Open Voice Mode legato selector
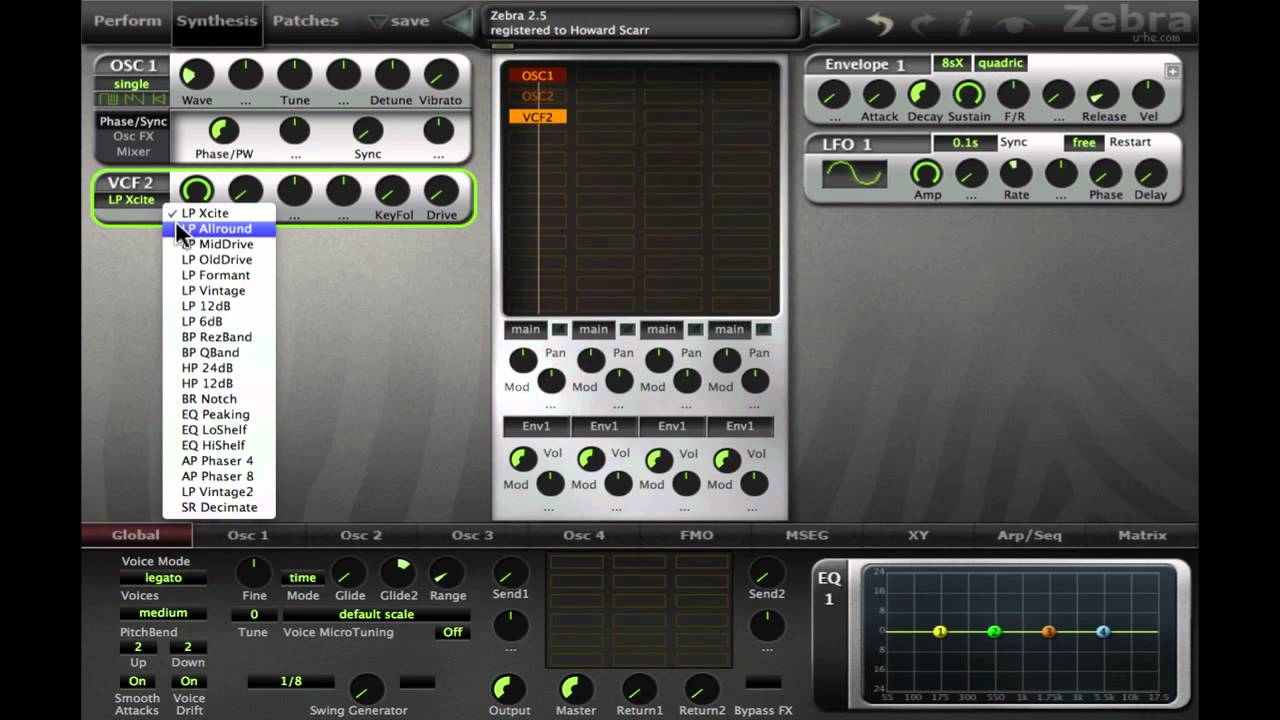 pos(163,578)
